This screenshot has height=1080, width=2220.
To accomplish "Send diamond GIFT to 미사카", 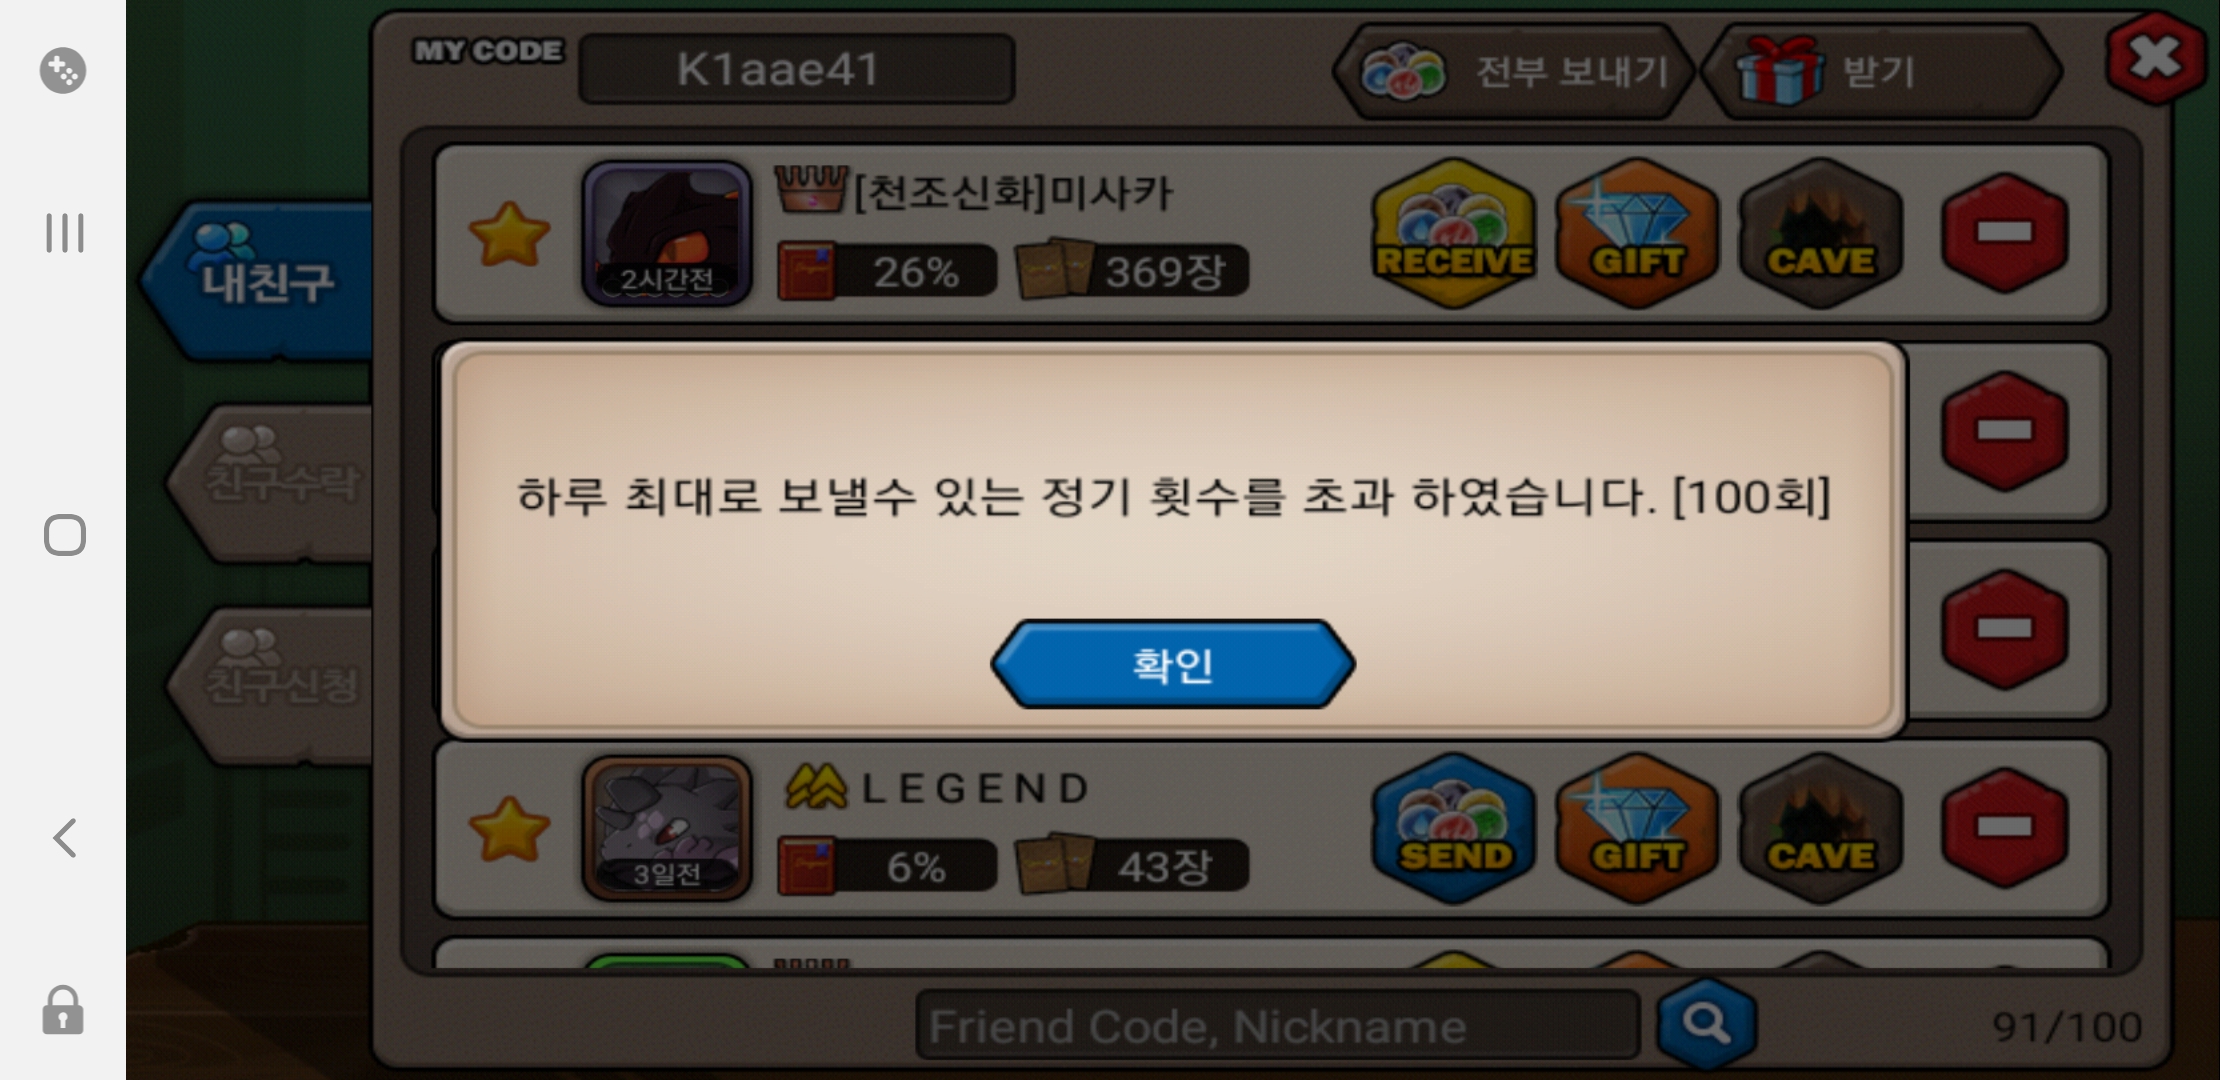I will tap(1637, 233).
